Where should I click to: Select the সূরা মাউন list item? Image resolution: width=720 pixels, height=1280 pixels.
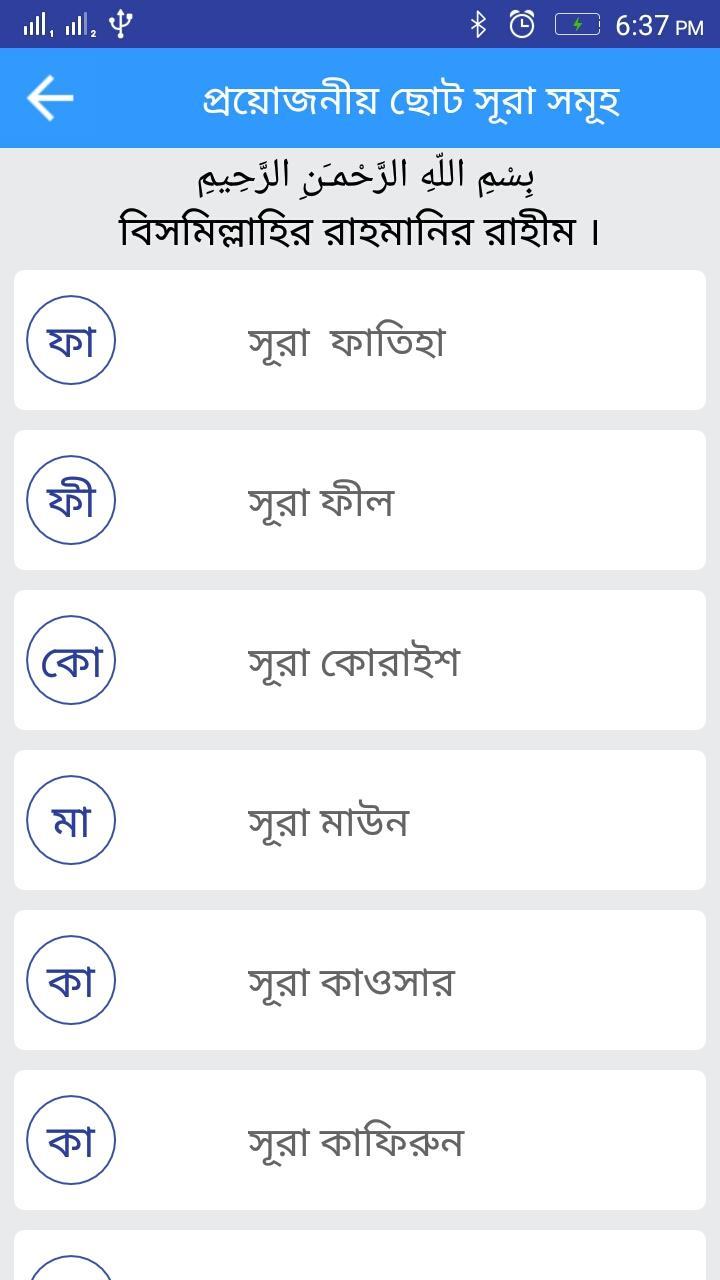click(x=329, y=822)
